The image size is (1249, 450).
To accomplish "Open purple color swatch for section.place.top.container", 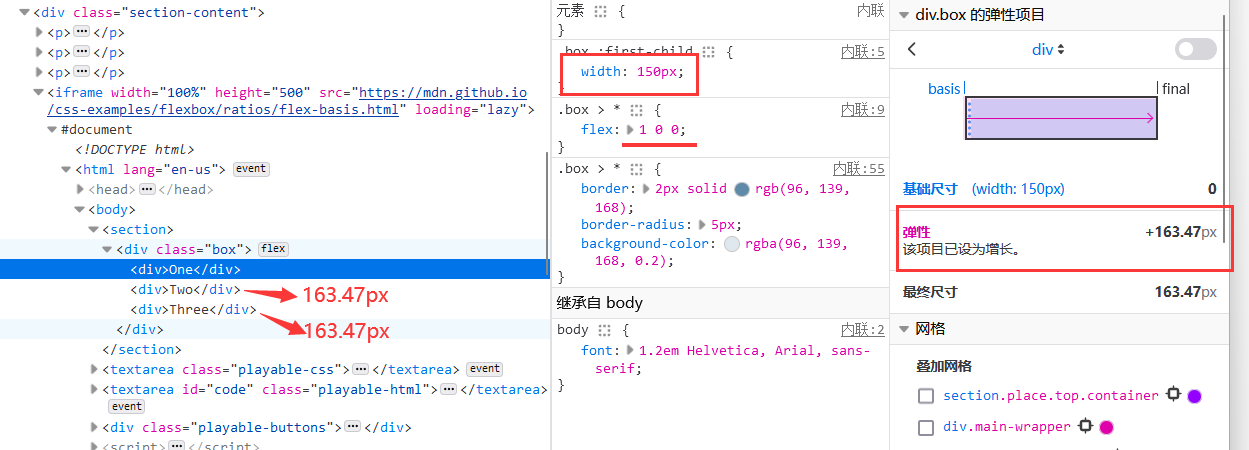I will coord(1194,396).
